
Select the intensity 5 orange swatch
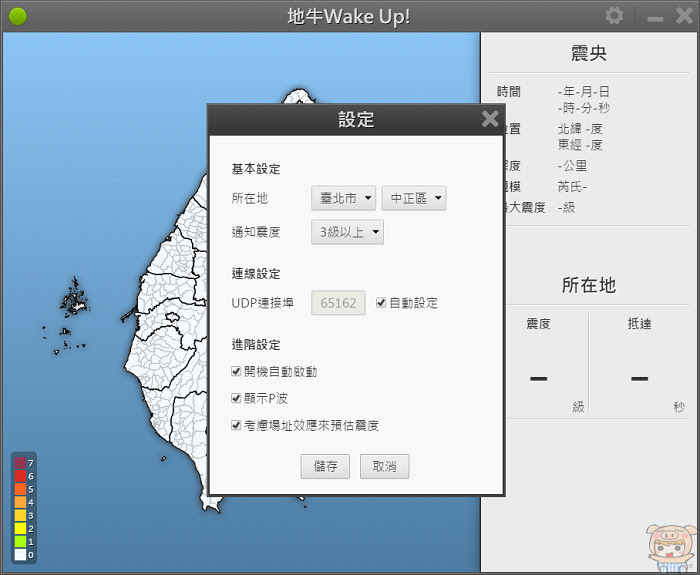pos(20,489)
